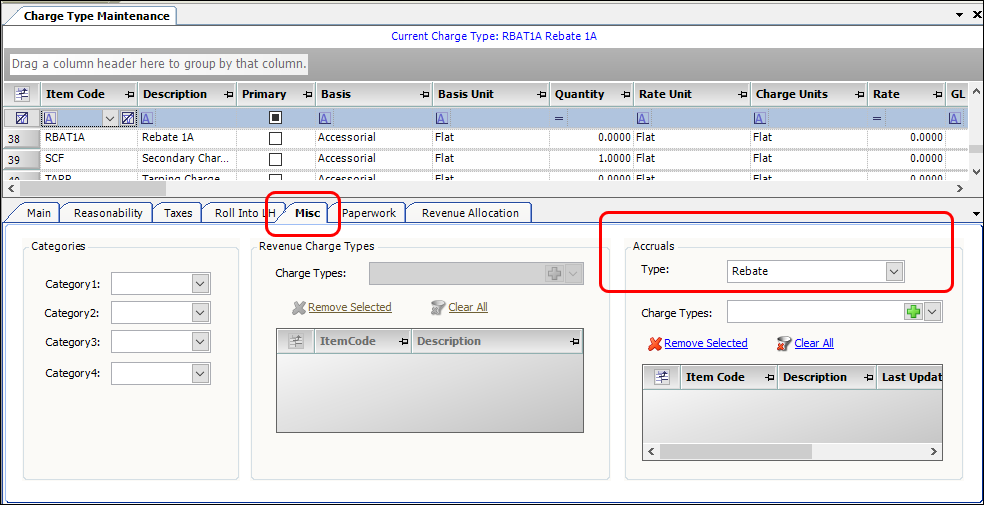The width and height of the screenshot is (984, 505).
Task: Open the Accruals Type dropdown showing Rebate
Action: tap(894, 271)
